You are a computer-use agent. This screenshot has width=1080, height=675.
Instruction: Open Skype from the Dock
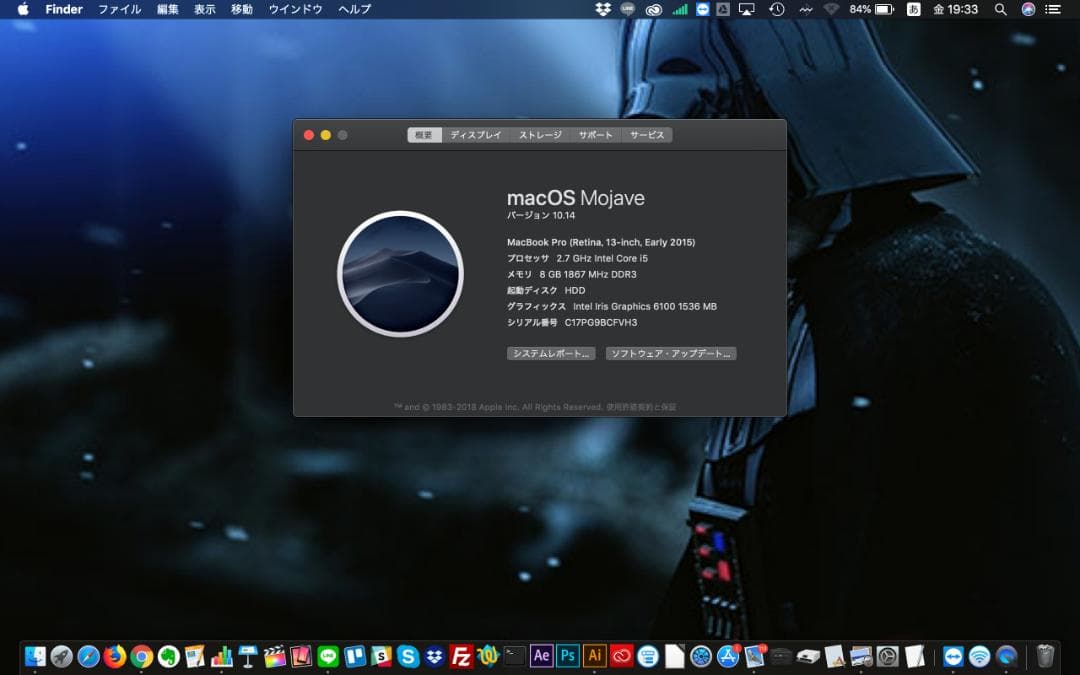tap(408, 657)
